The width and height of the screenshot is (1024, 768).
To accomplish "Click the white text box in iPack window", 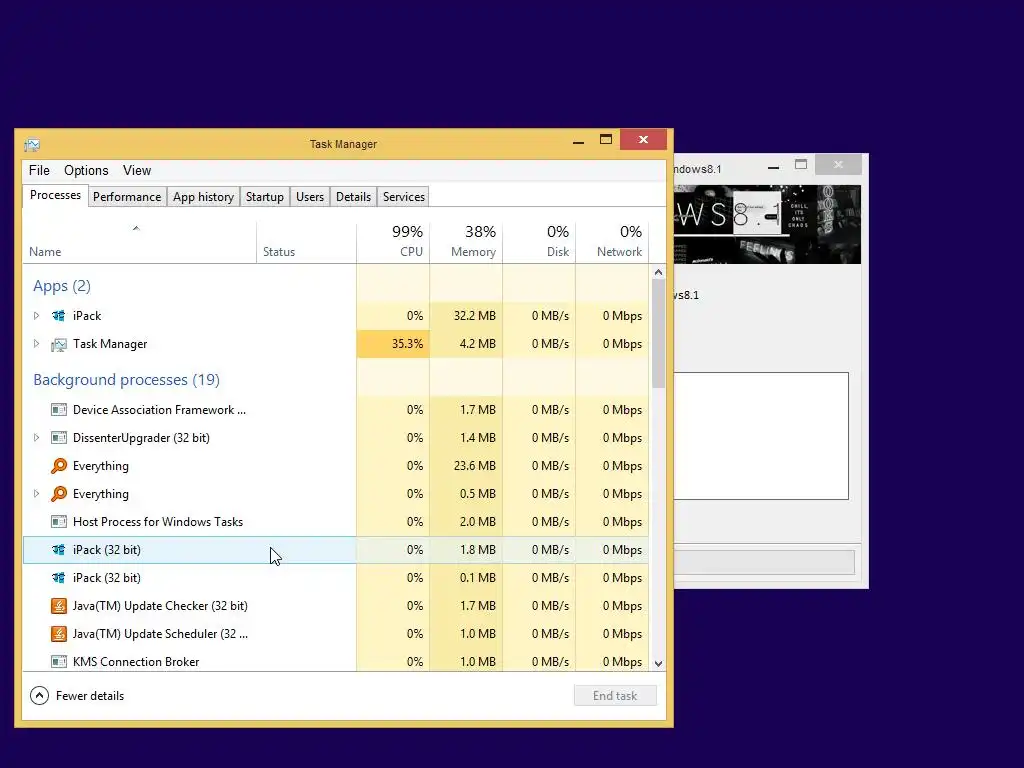I will pyautogui.click(x=761, y=436).
